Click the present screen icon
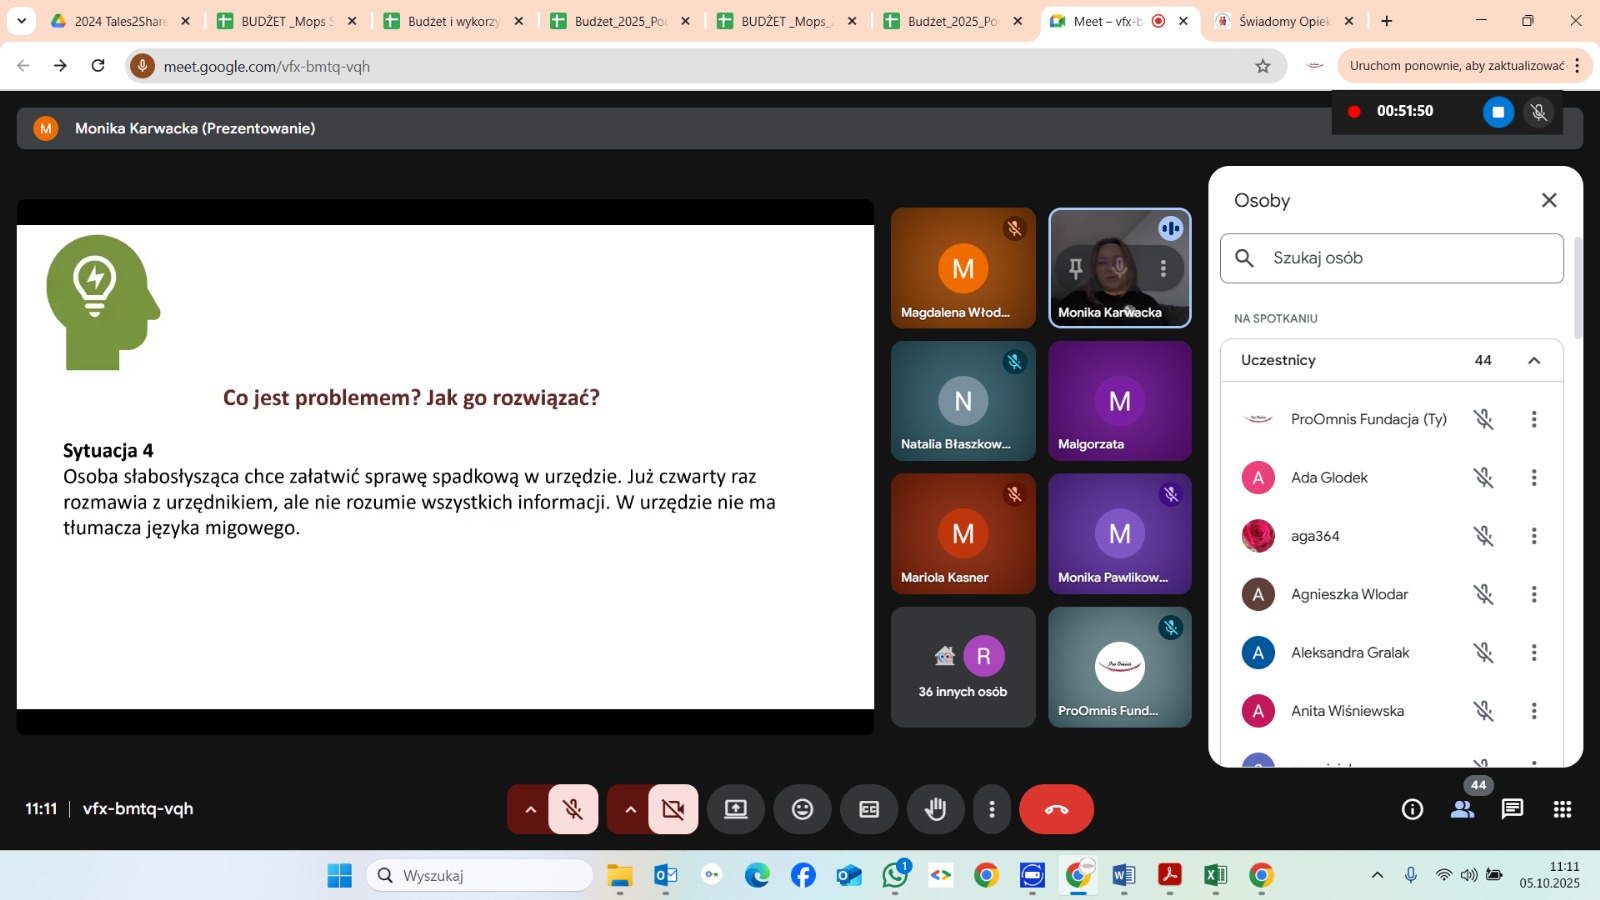This screenshot has height=900, width=1600. tap(736, 809)
